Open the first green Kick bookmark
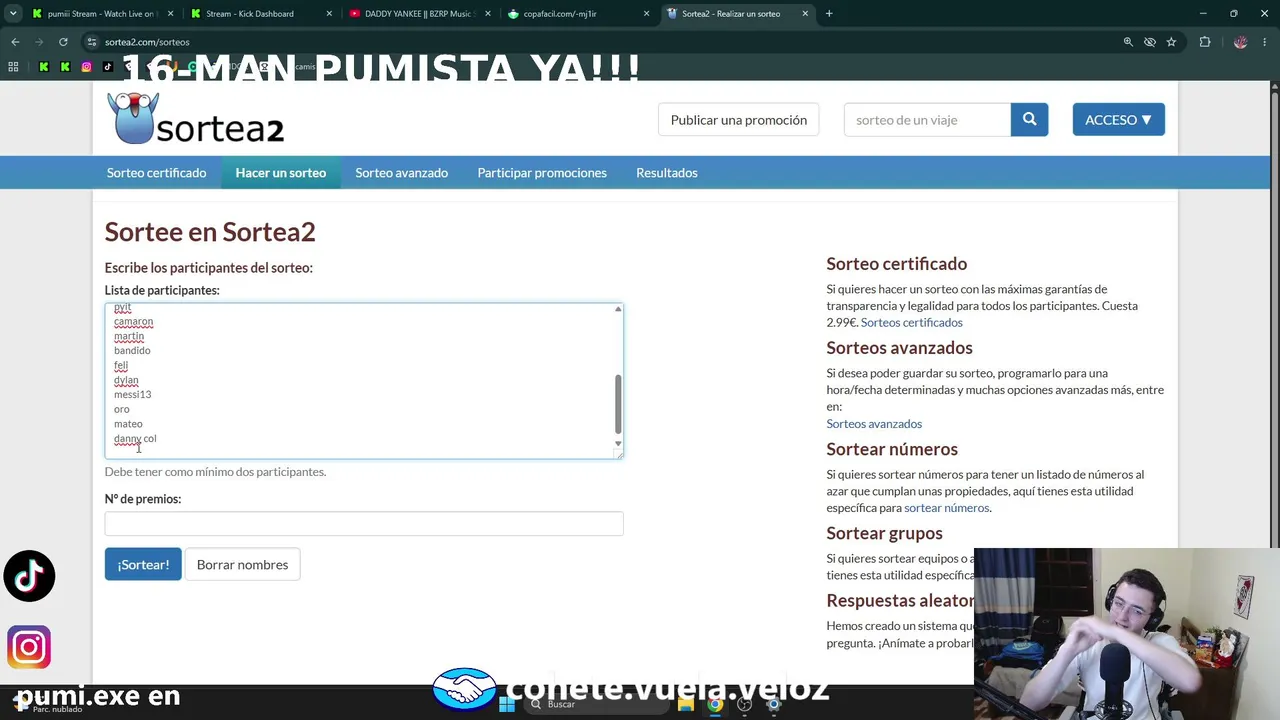 pos(44,67)
